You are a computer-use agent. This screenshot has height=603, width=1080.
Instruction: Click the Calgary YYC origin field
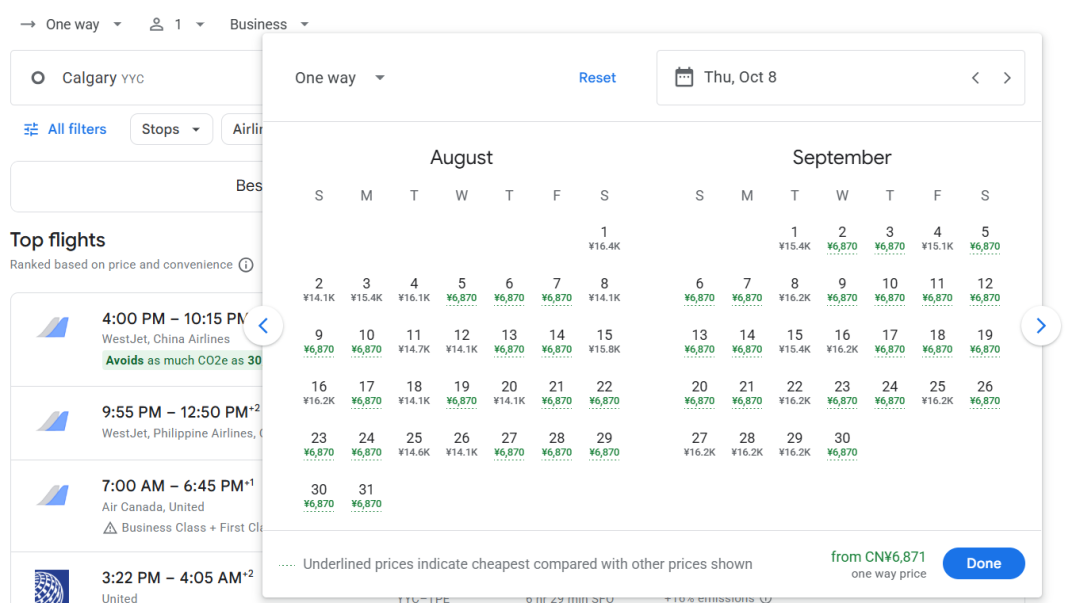(x=136, y=78)
